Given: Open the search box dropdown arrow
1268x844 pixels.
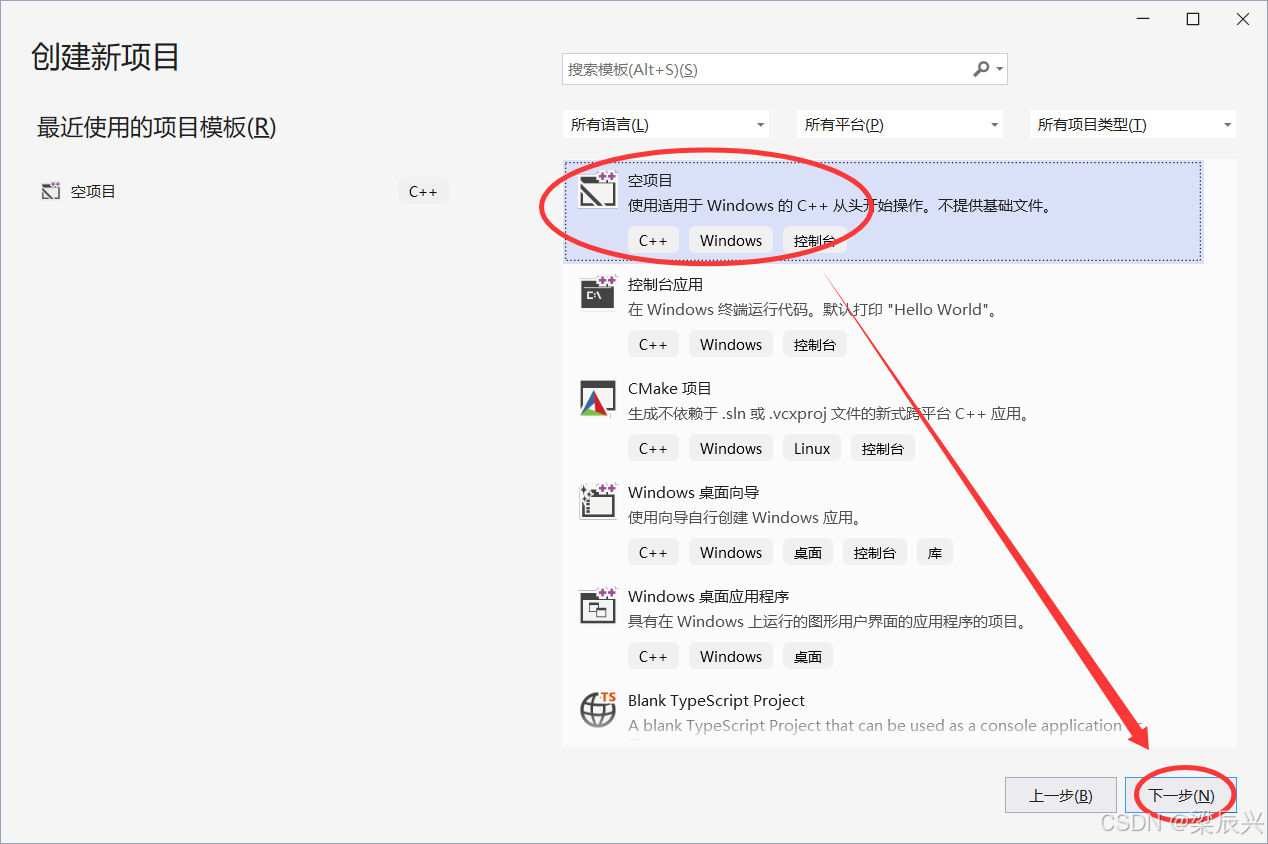Looking at the screenshot, I should click(x=999, y=70).
